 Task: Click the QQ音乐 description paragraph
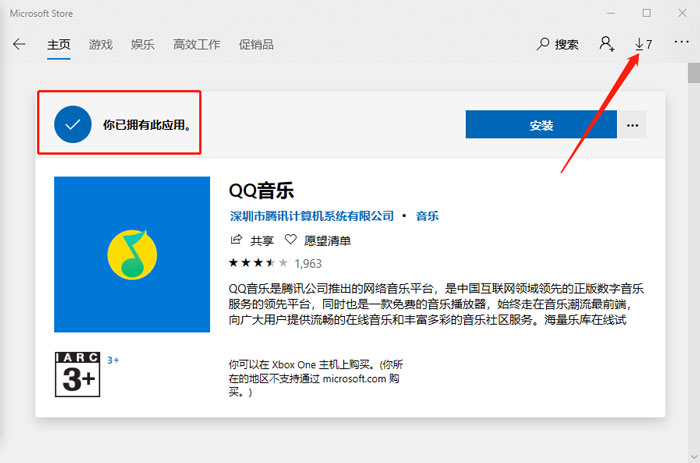(436, 304)
